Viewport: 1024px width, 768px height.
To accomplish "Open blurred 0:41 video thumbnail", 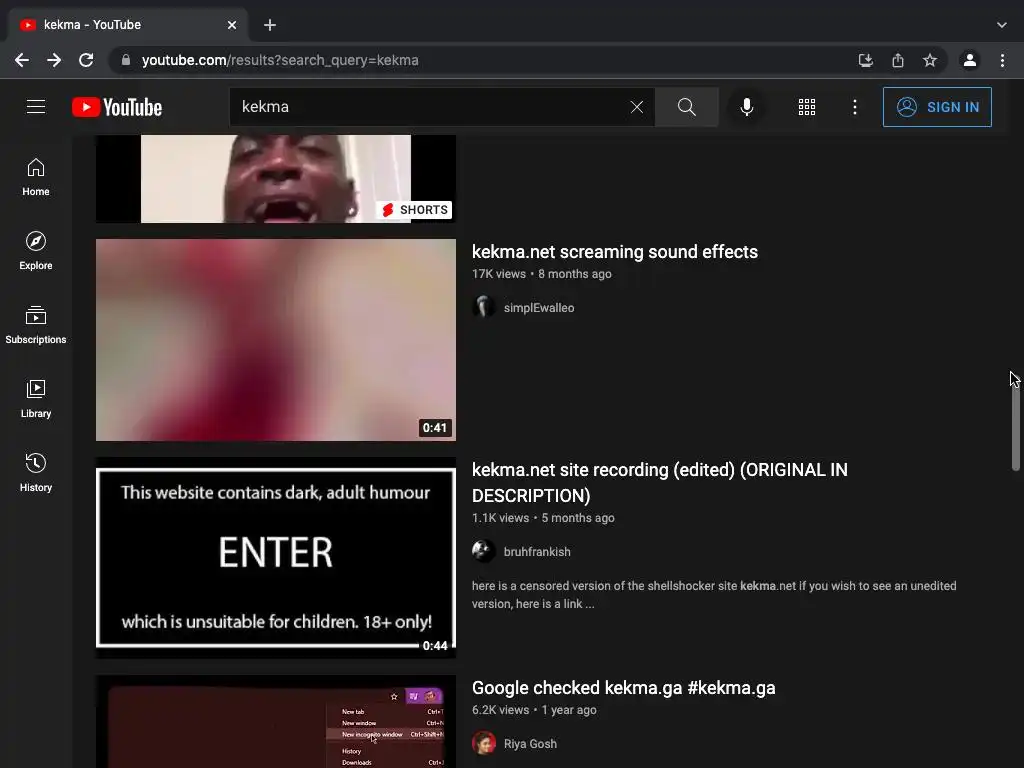I will (x=276, y=340).
